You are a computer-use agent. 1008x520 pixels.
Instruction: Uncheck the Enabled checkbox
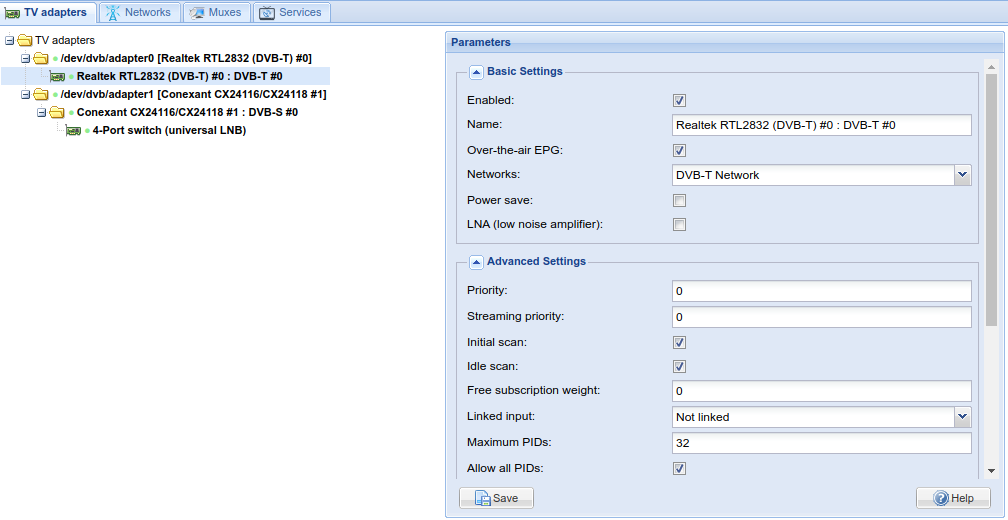pos(679,101)
